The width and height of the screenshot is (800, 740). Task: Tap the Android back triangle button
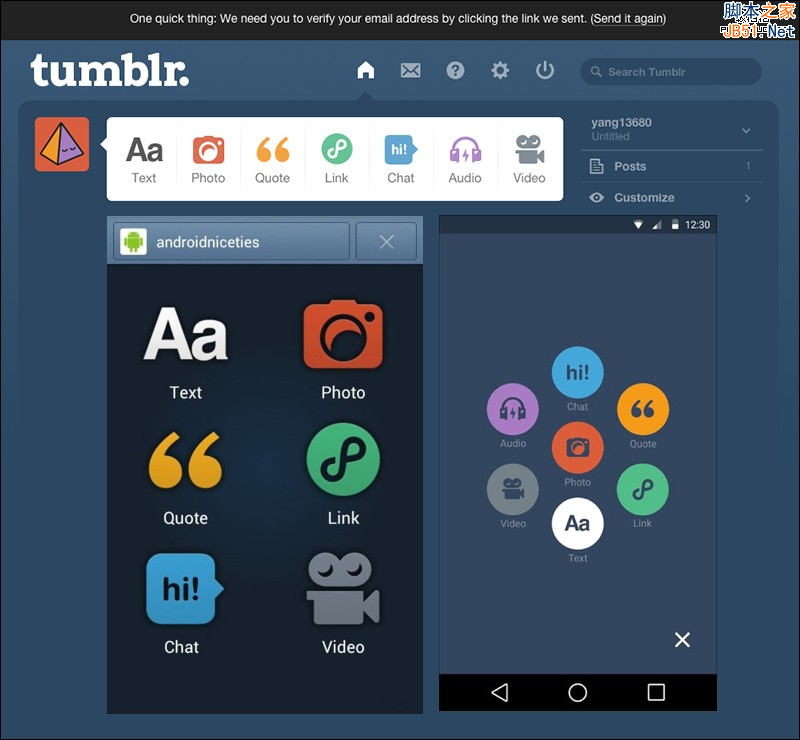[x=500, y=693]
